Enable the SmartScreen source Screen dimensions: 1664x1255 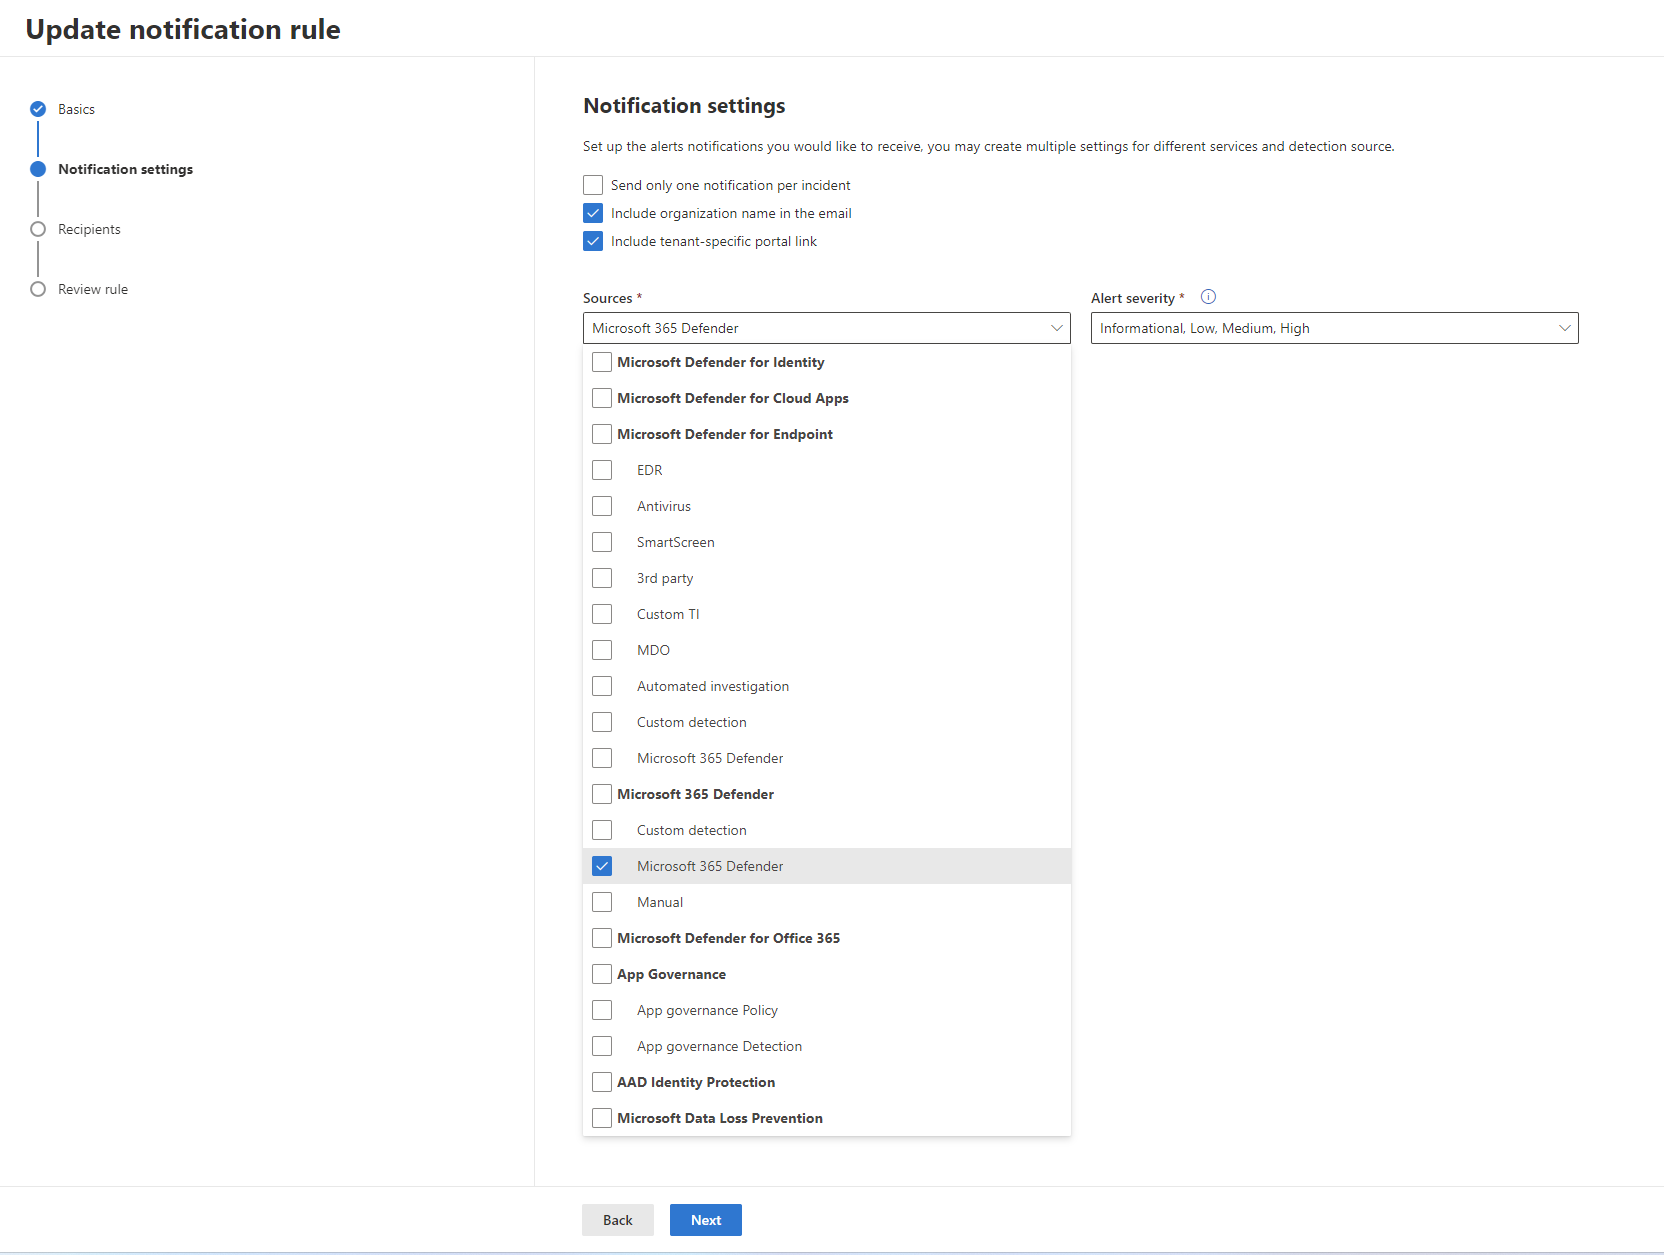pos(602,542)
